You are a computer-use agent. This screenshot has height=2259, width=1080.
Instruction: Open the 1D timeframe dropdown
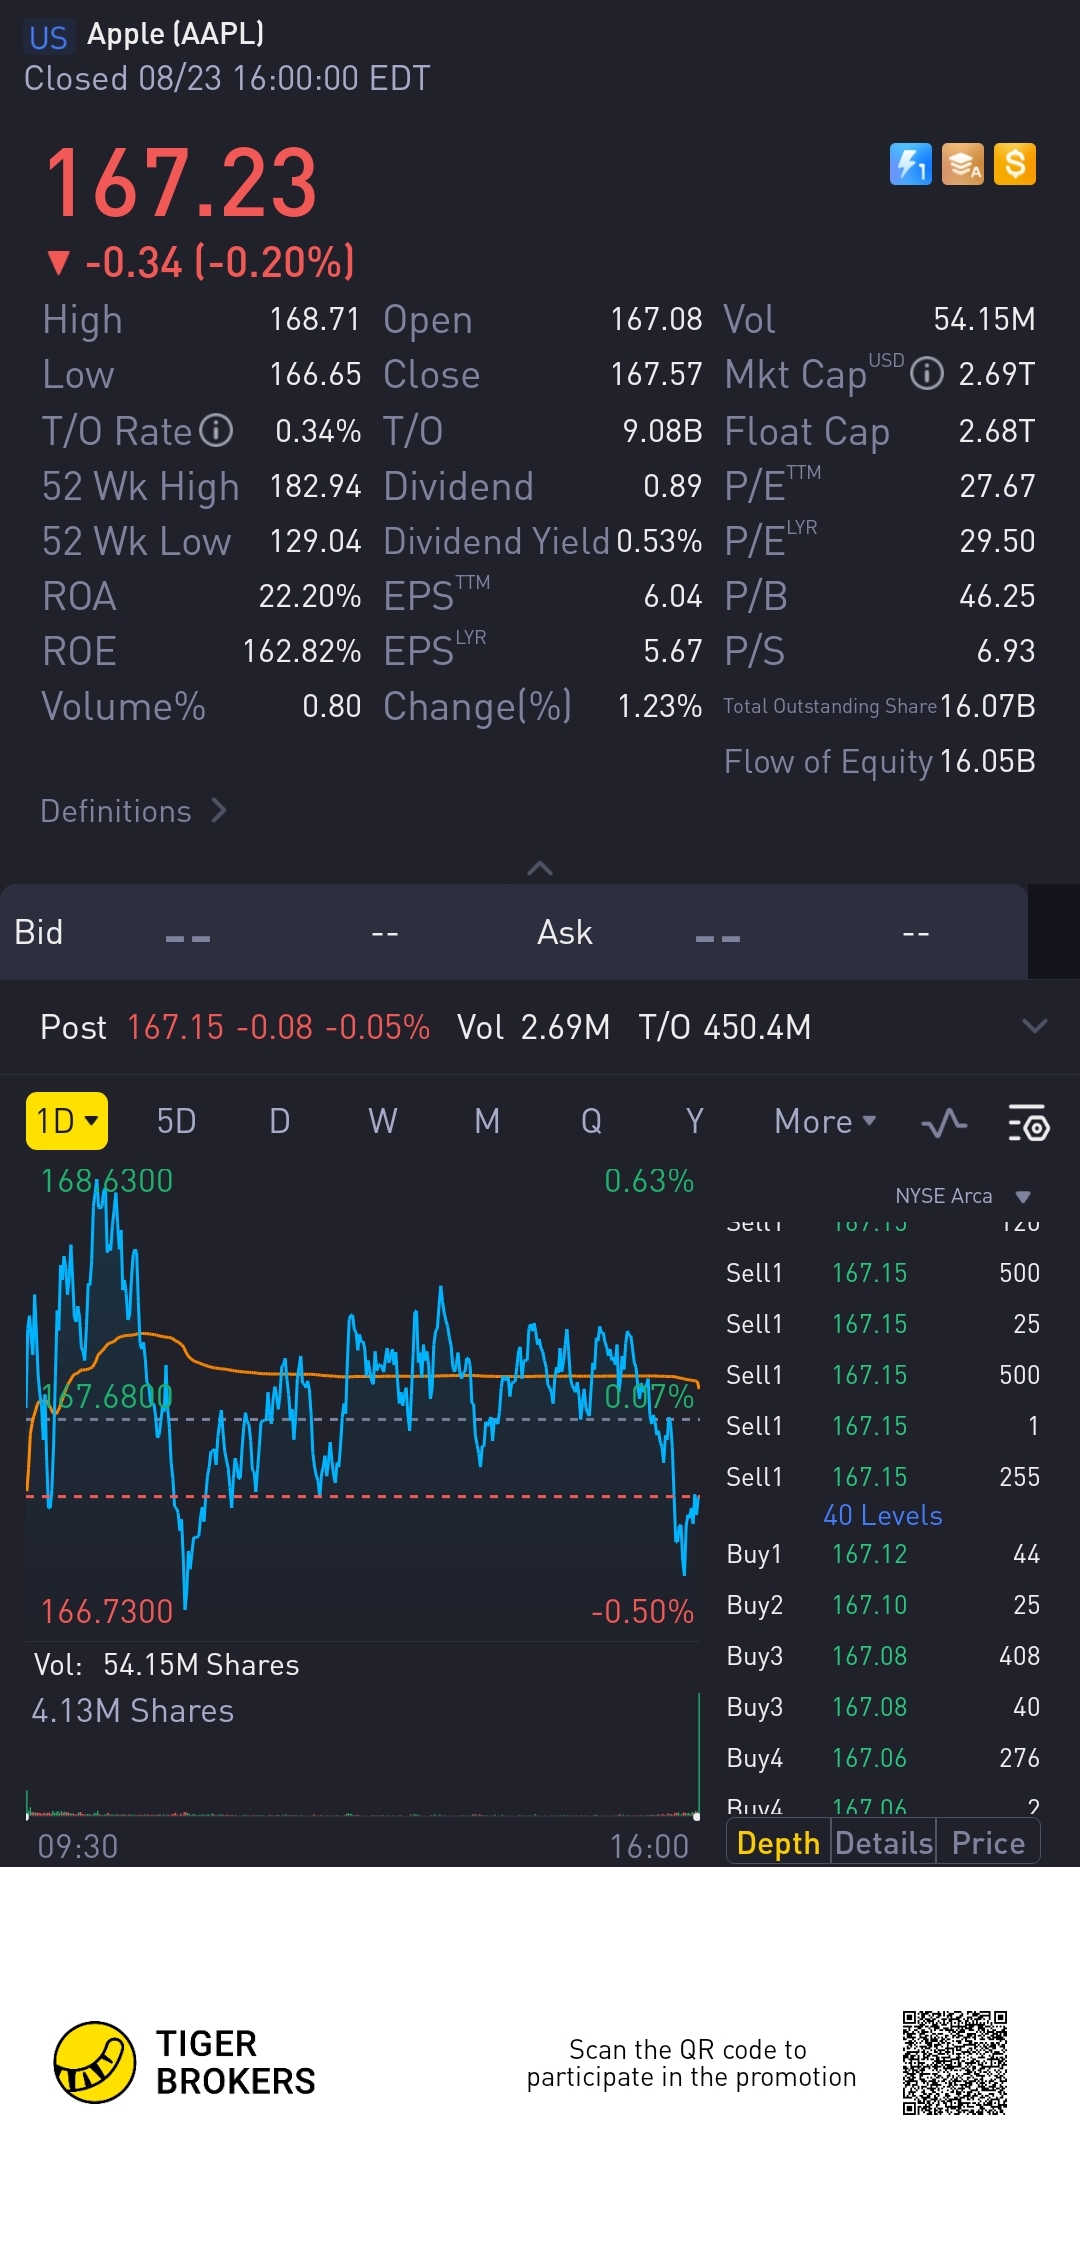pos(66,1121)
